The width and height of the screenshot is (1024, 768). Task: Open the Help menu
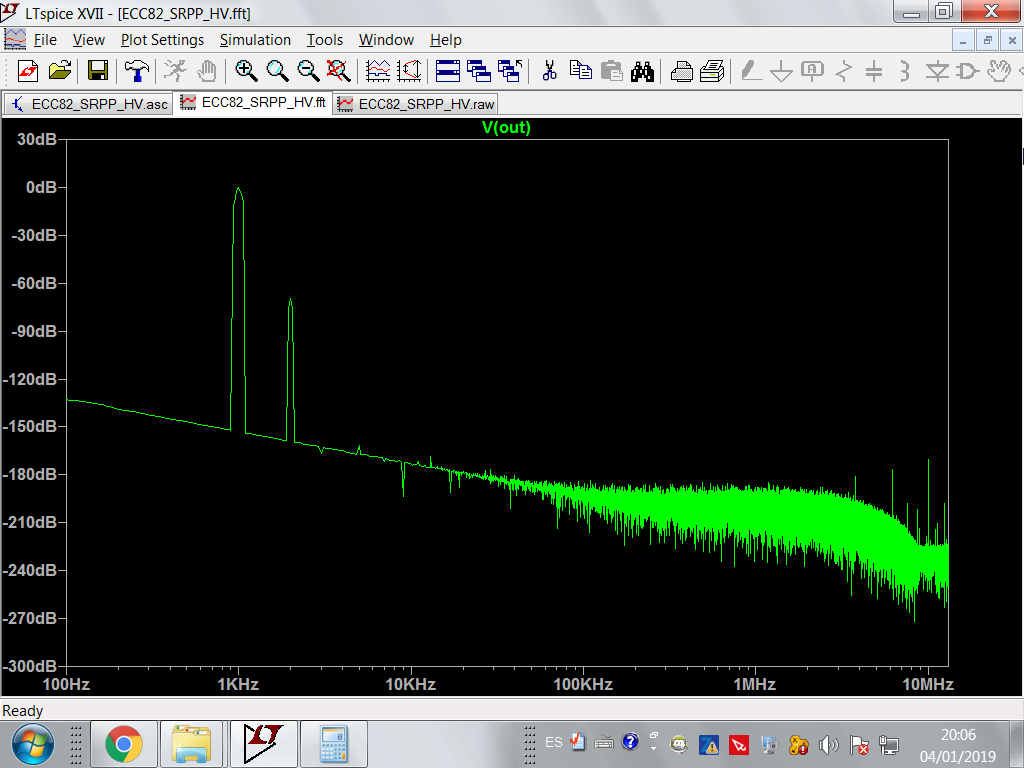(446, 40)
